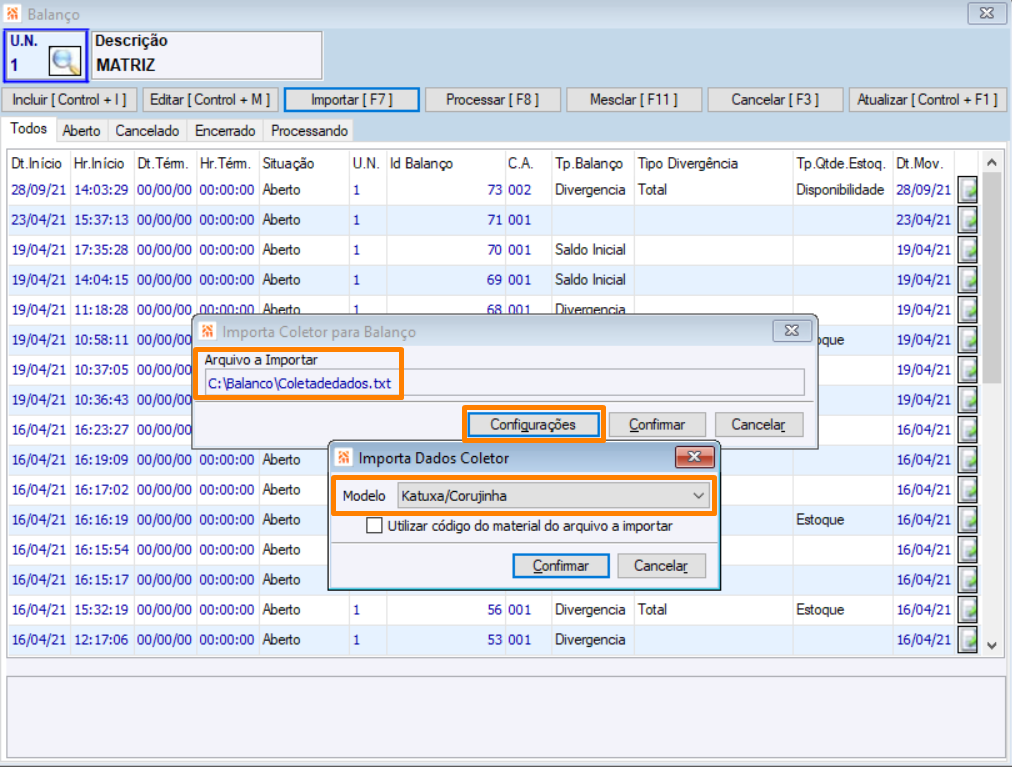Click the Dt.Início column header
This screenshot has height=767, width=1012.
[x=37, y=163]
